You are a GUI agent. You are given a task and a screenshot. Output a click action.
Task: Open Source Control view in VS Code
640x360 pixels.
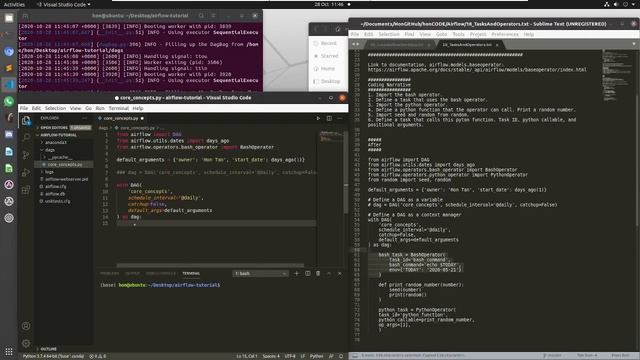26,155
